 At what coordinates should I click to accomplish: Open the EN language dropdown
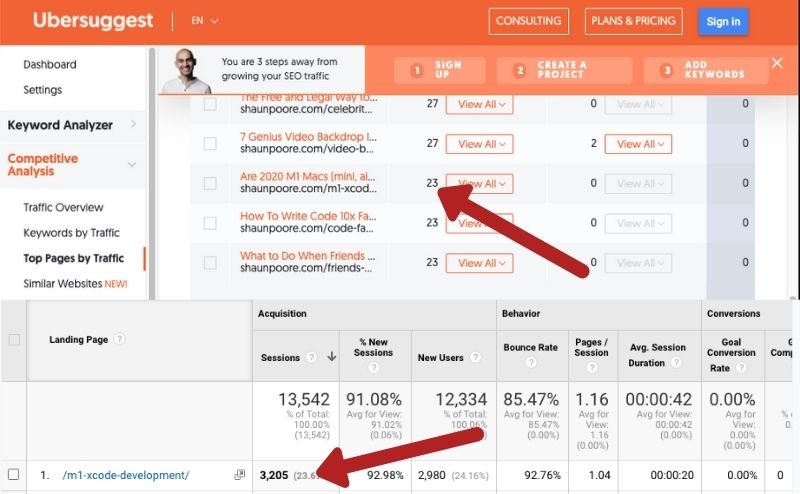pos(205,21)
